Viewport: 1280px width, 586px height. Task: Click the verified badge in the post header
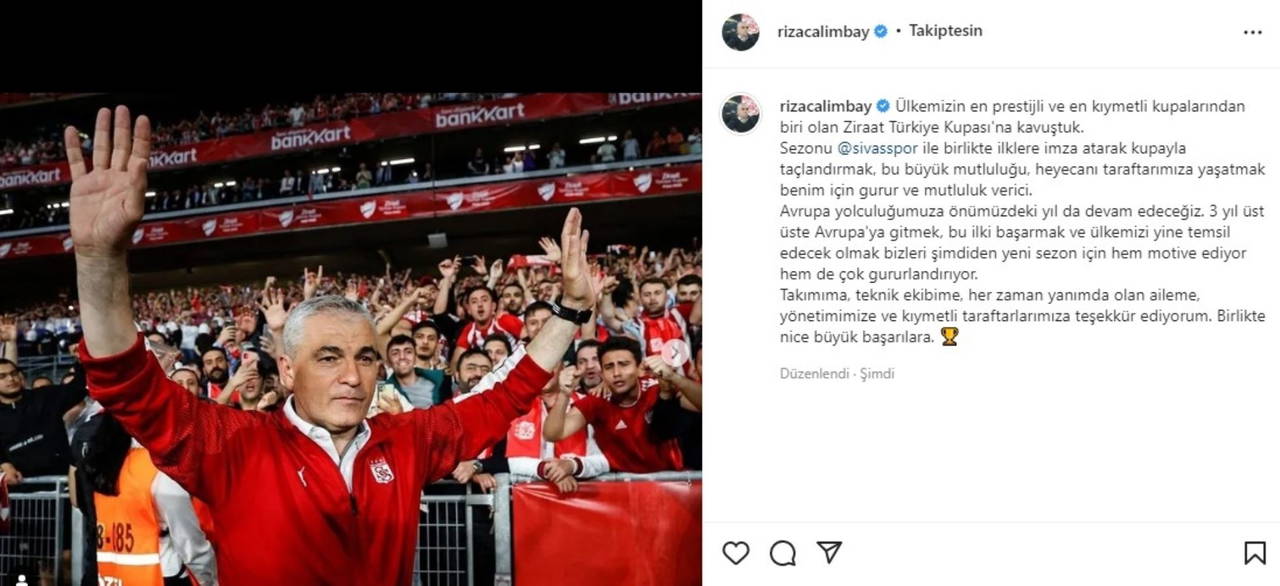pos(881,31)
